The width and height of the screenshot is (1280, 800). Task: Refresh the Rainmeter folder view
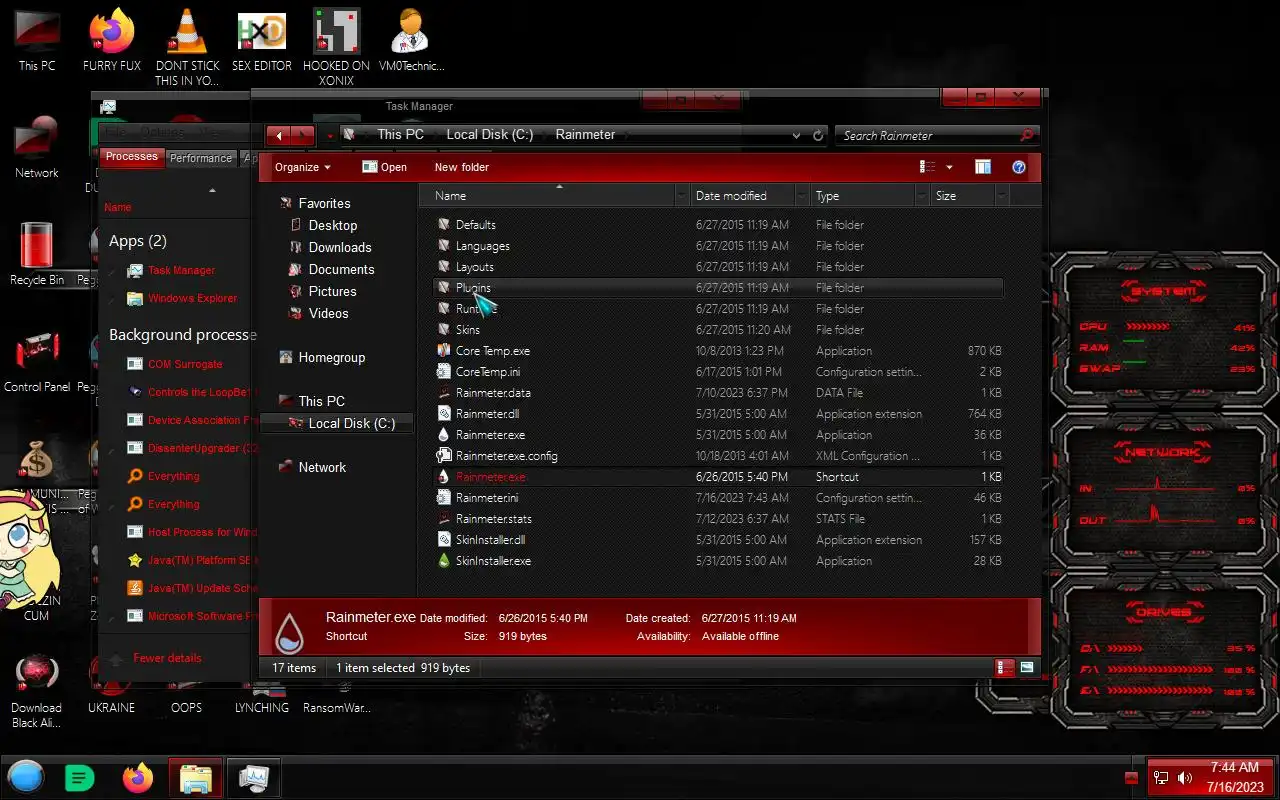(818, 135)
